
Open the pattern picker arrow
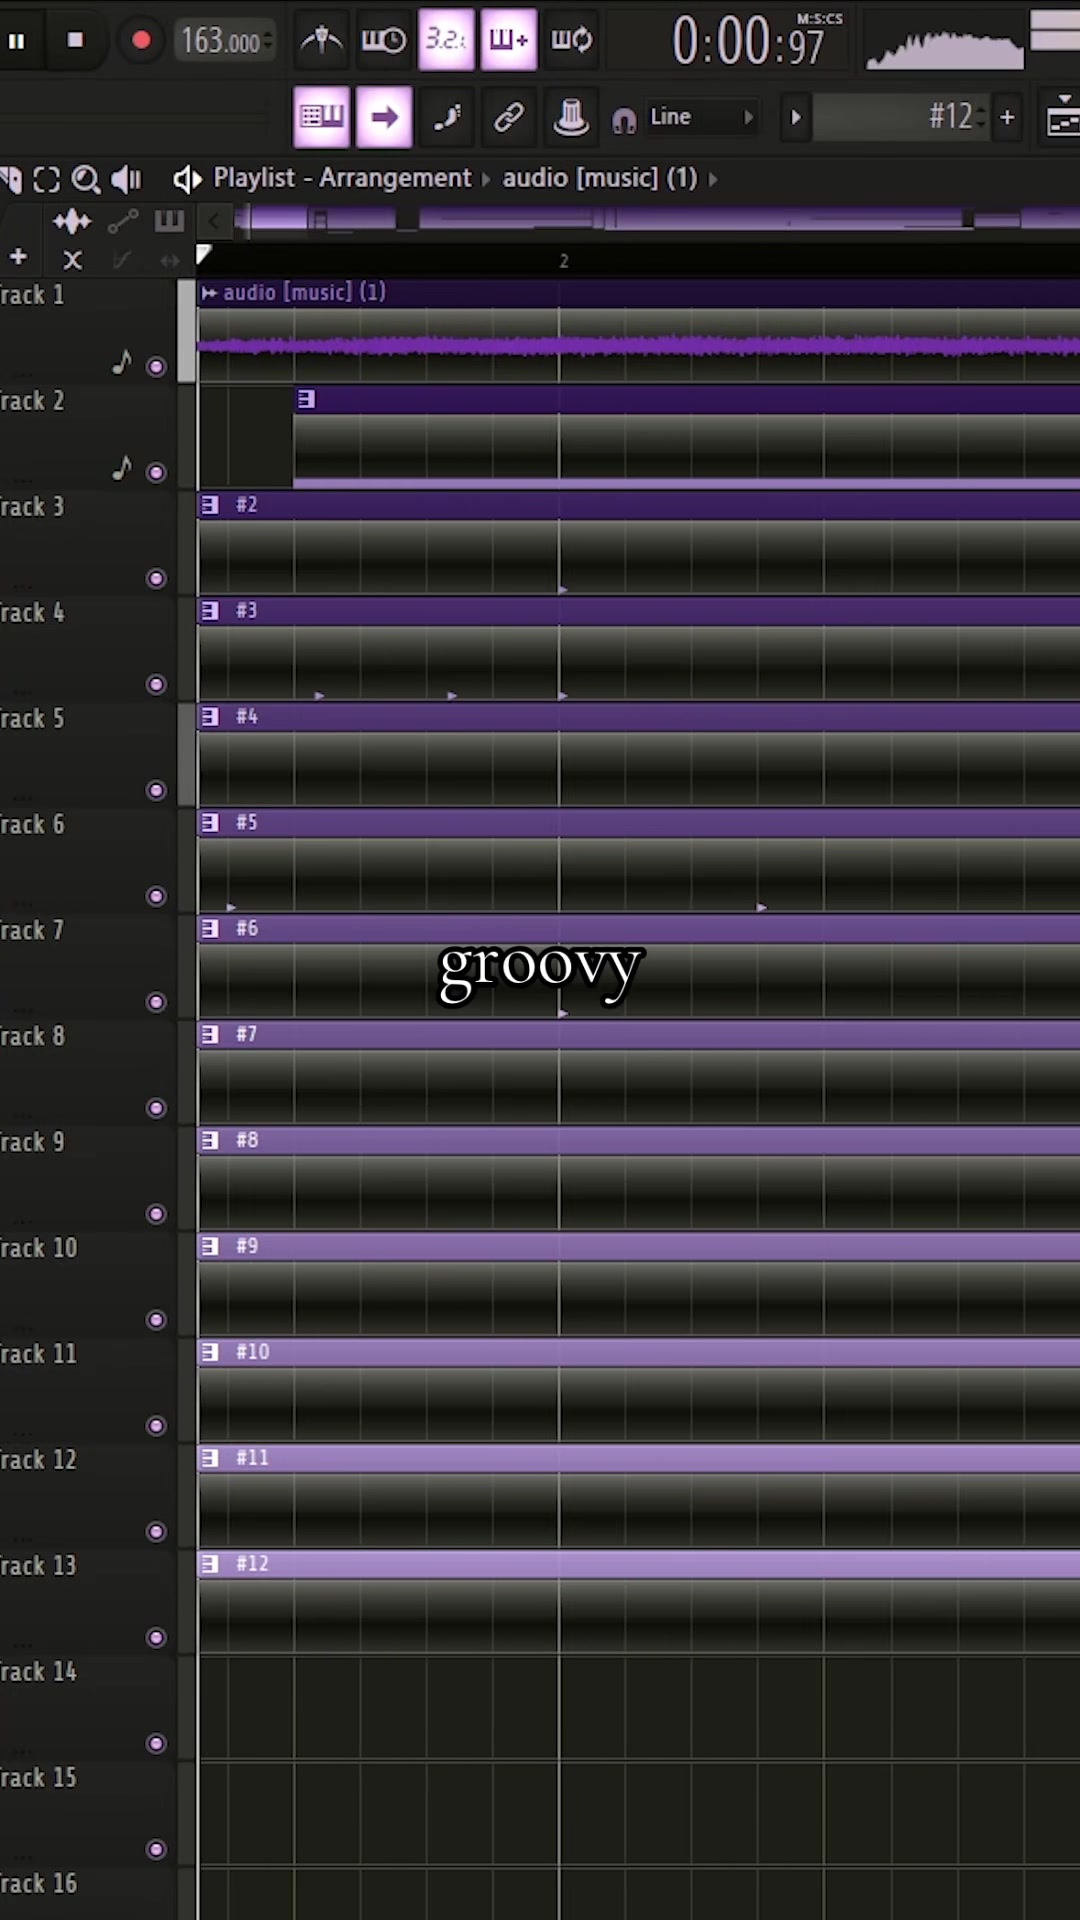tap(796, 117)
